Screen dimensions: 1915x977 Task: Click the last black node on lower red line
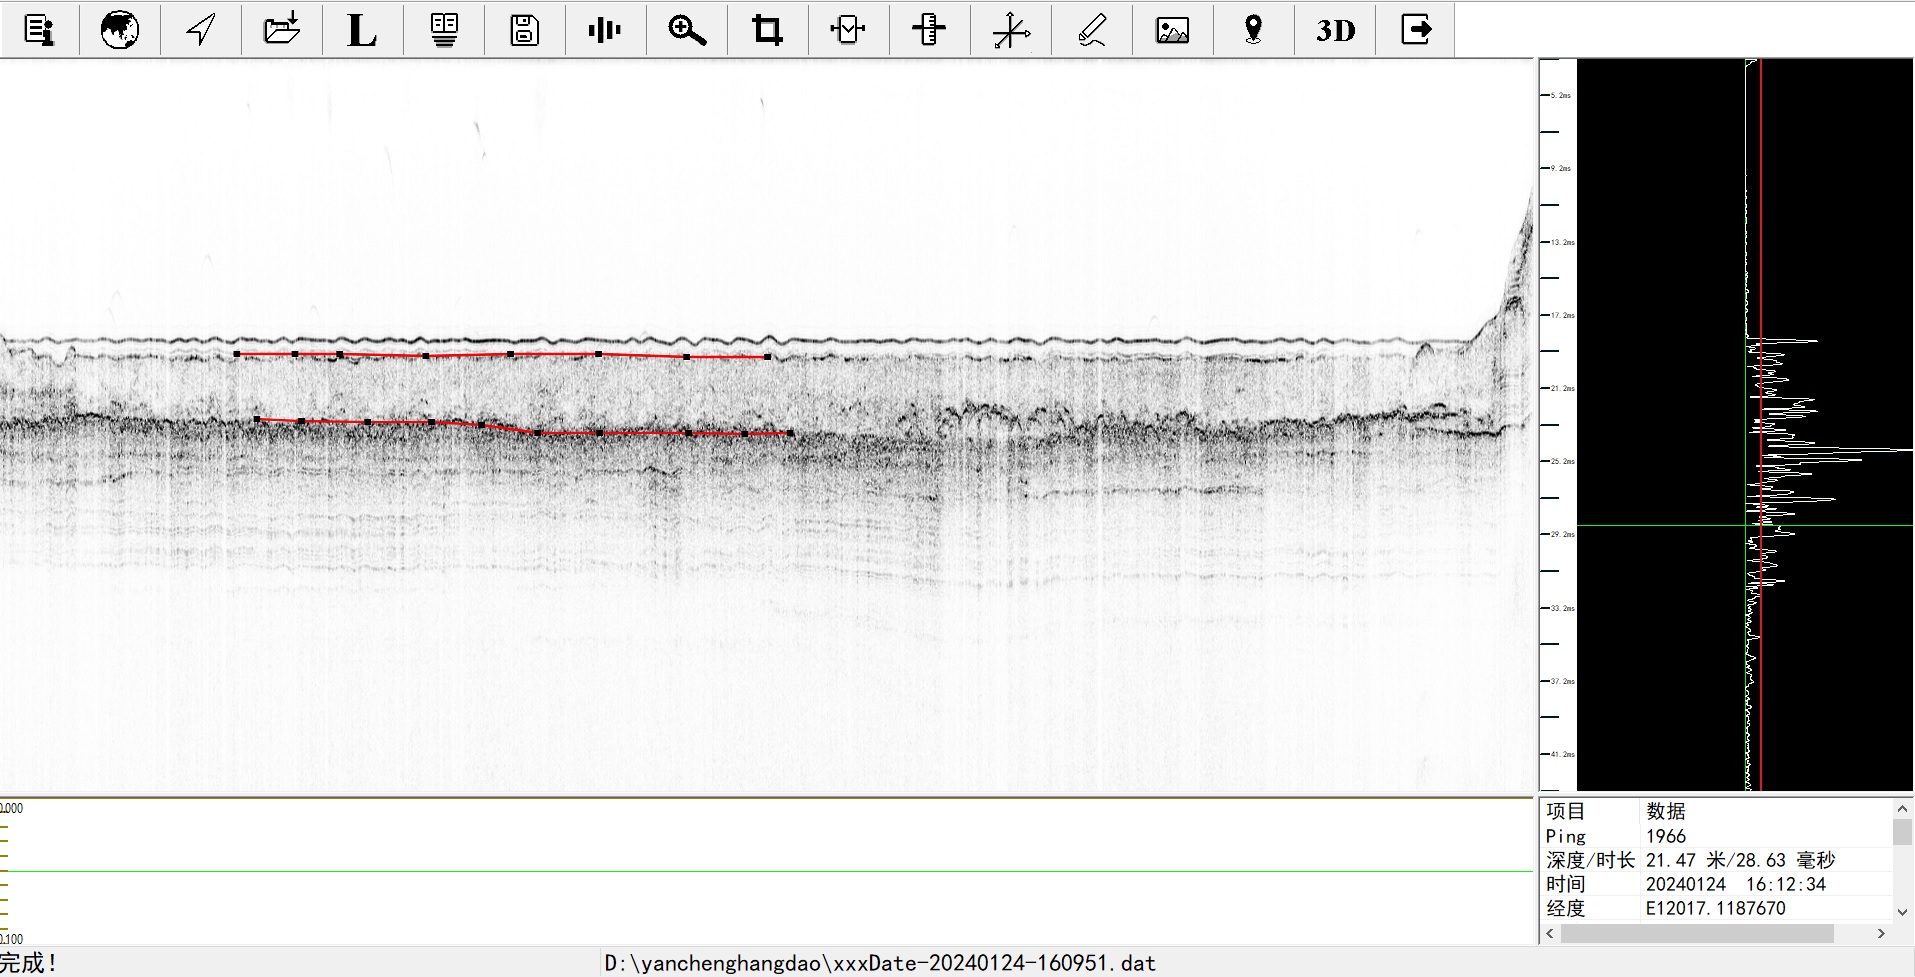tap(791, 433)
